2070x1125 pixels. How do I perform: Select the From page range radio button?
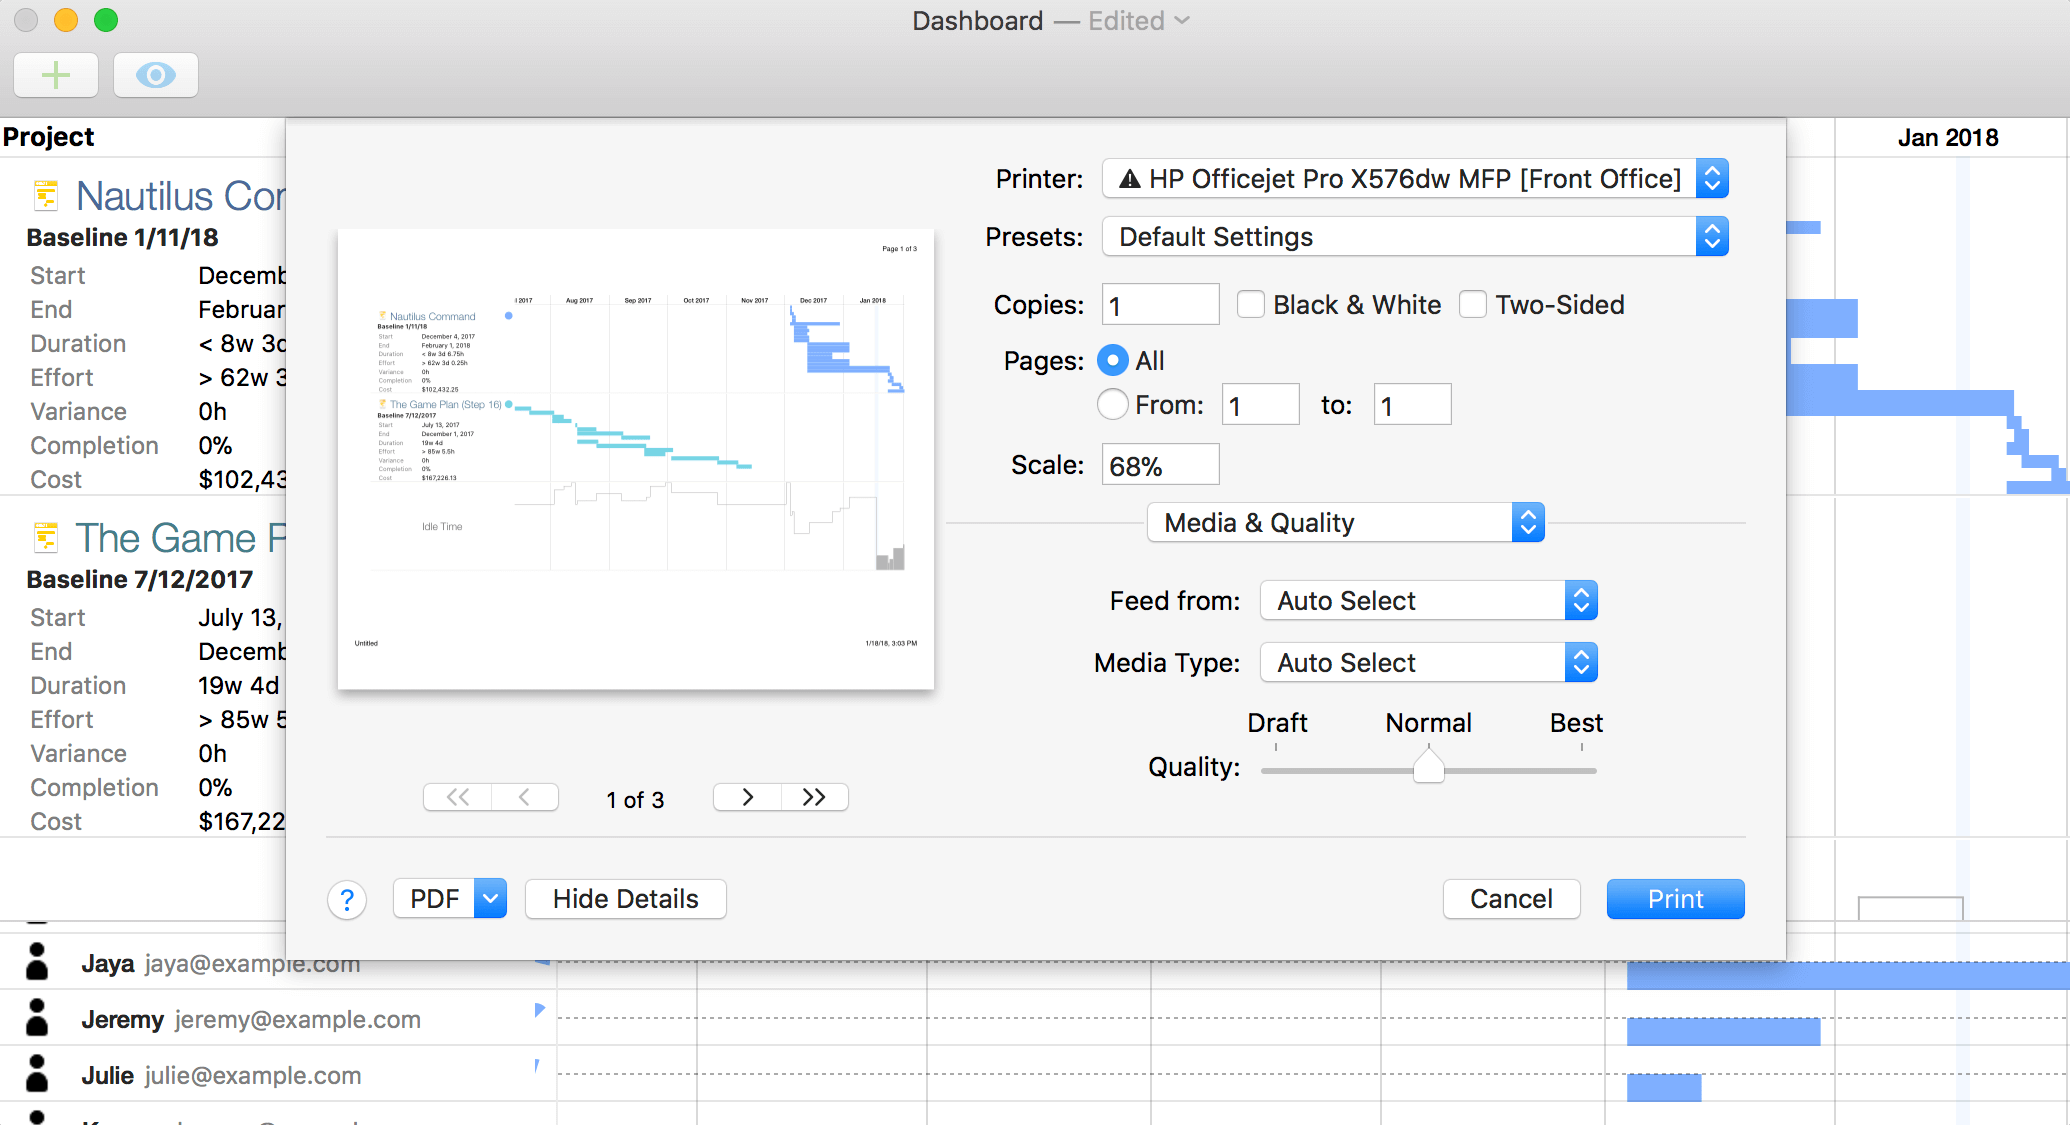click(x=1113, y=404)
